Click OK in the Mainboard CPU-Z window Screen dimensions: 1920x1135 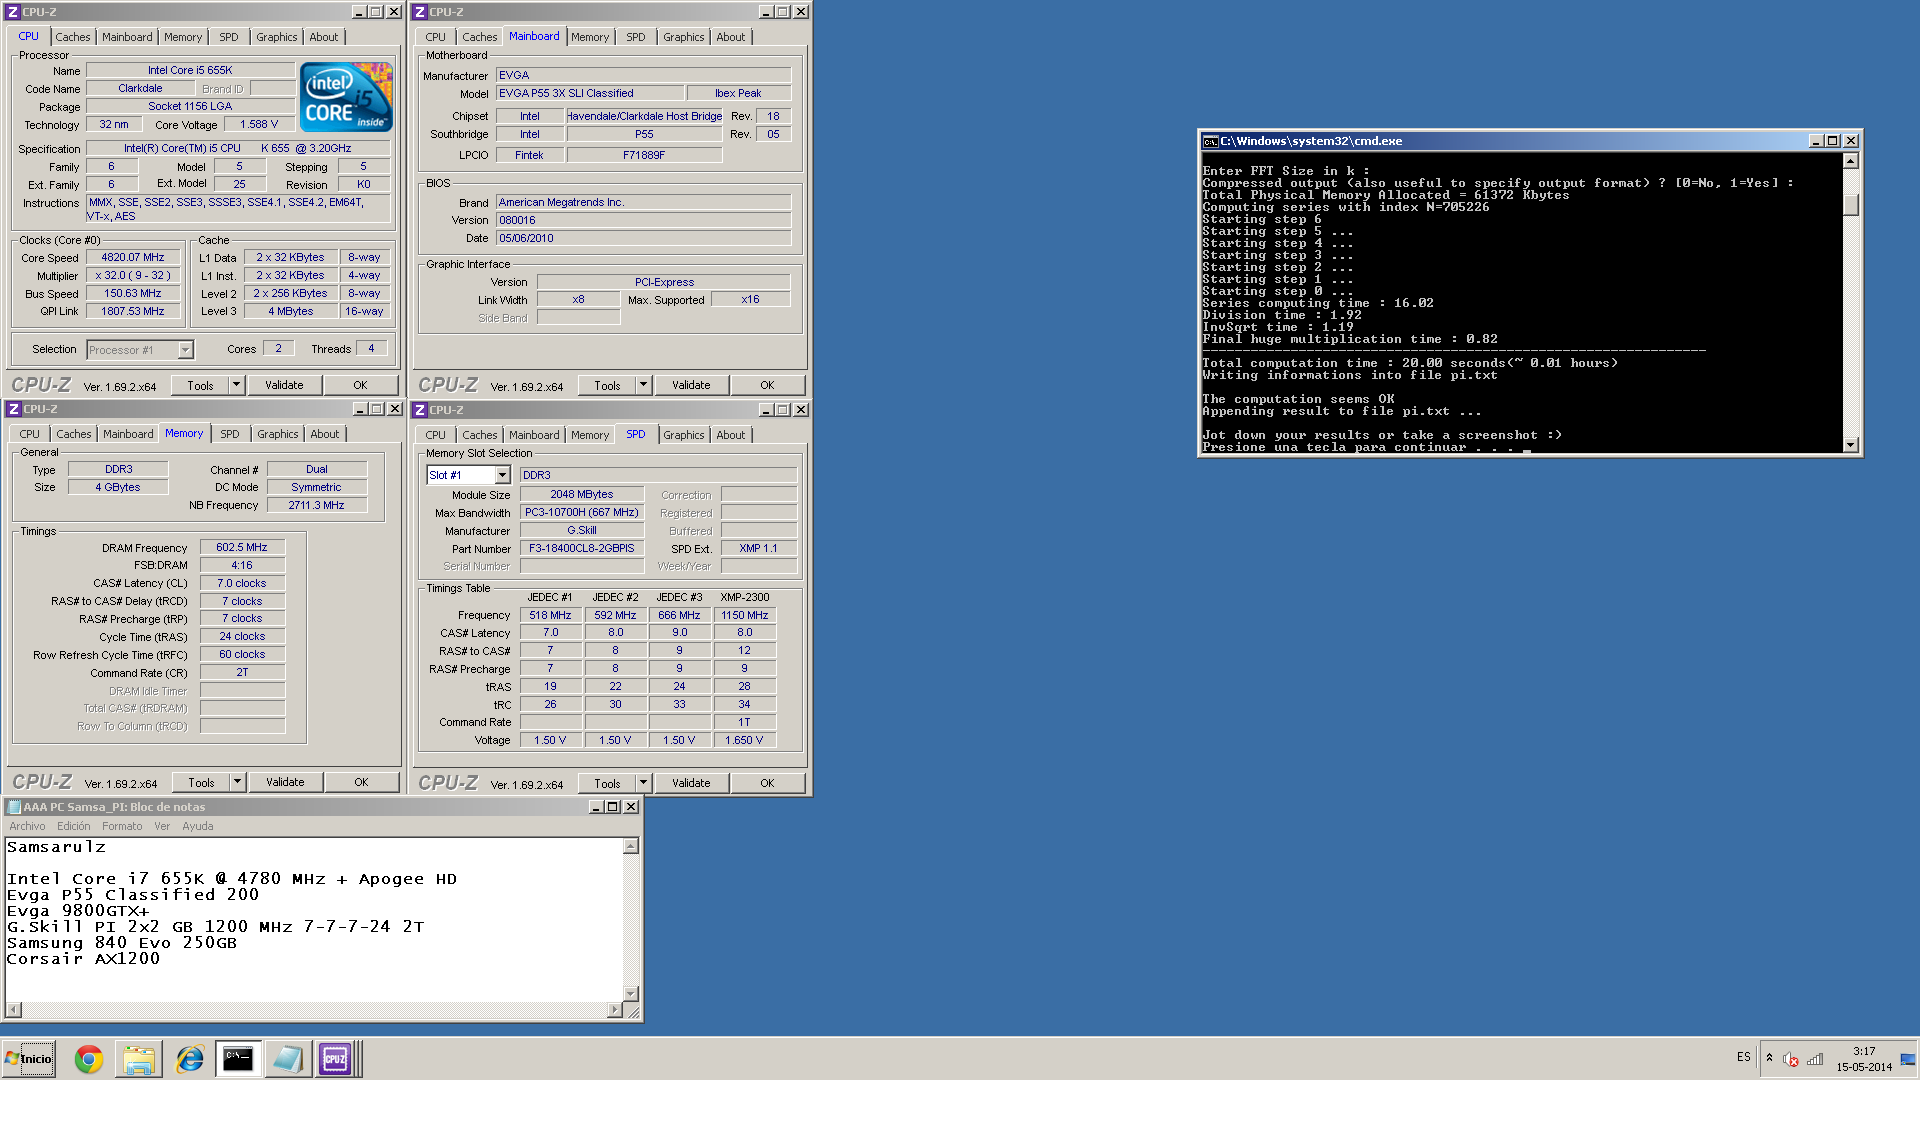coord(767,385)
